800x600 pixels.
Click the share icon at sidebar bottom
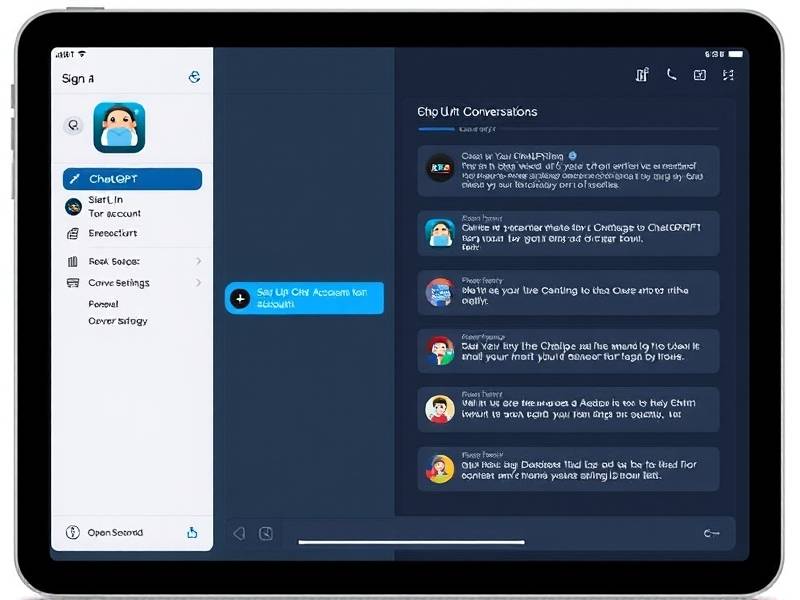(x=193, y=533)
